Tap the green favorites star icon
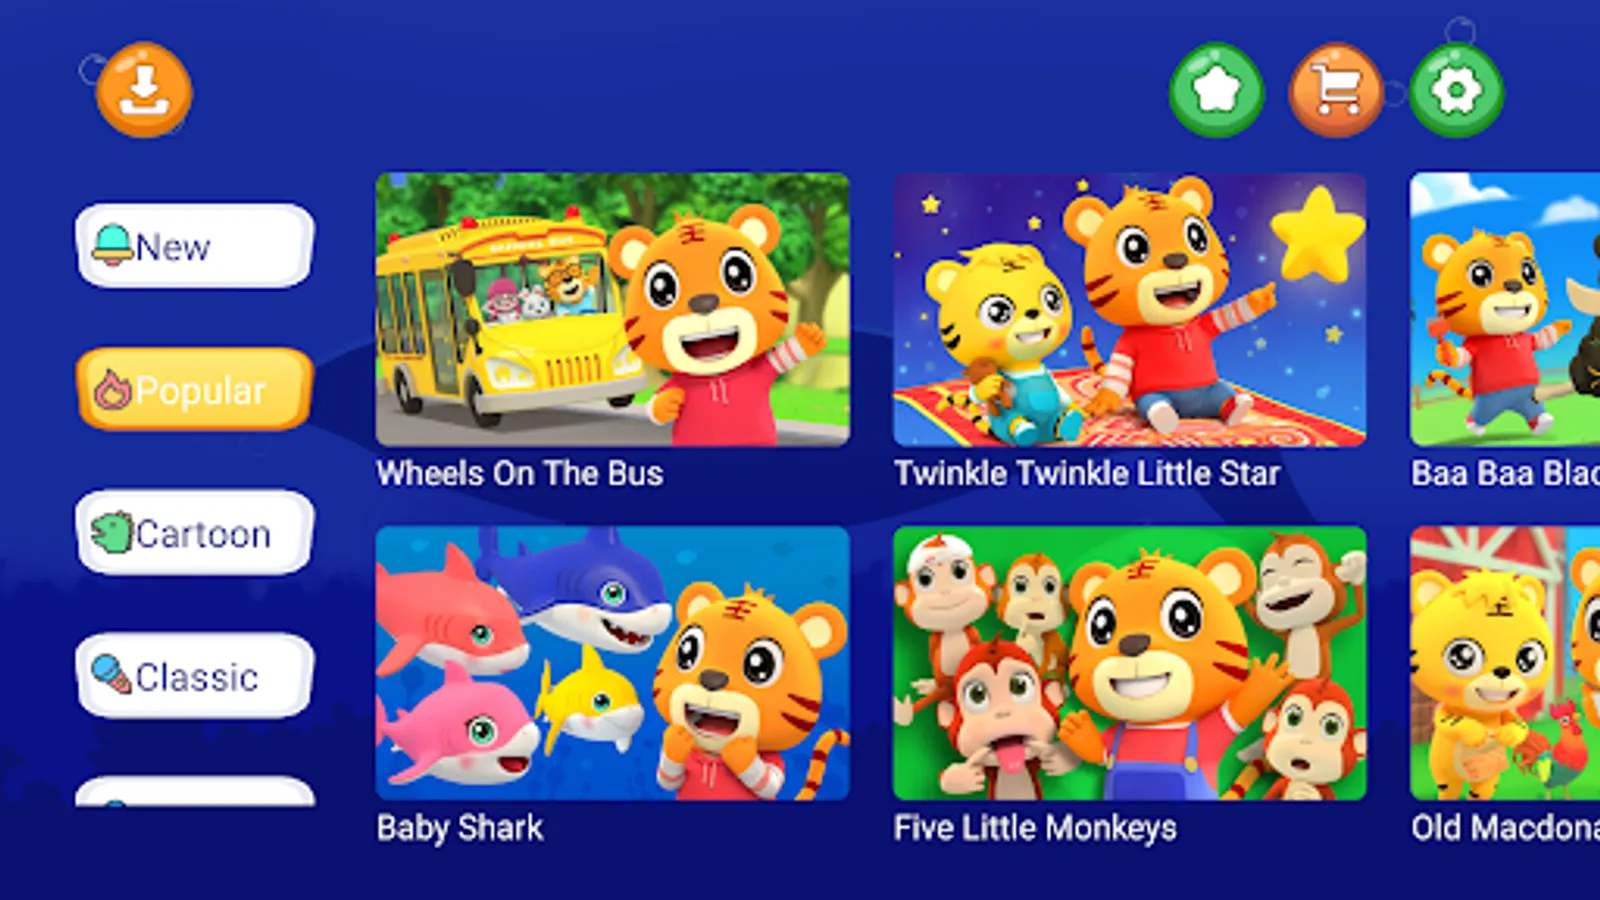Image resolution: width=1600 pixels, height=900 pixels. (x=1216, y=90)
